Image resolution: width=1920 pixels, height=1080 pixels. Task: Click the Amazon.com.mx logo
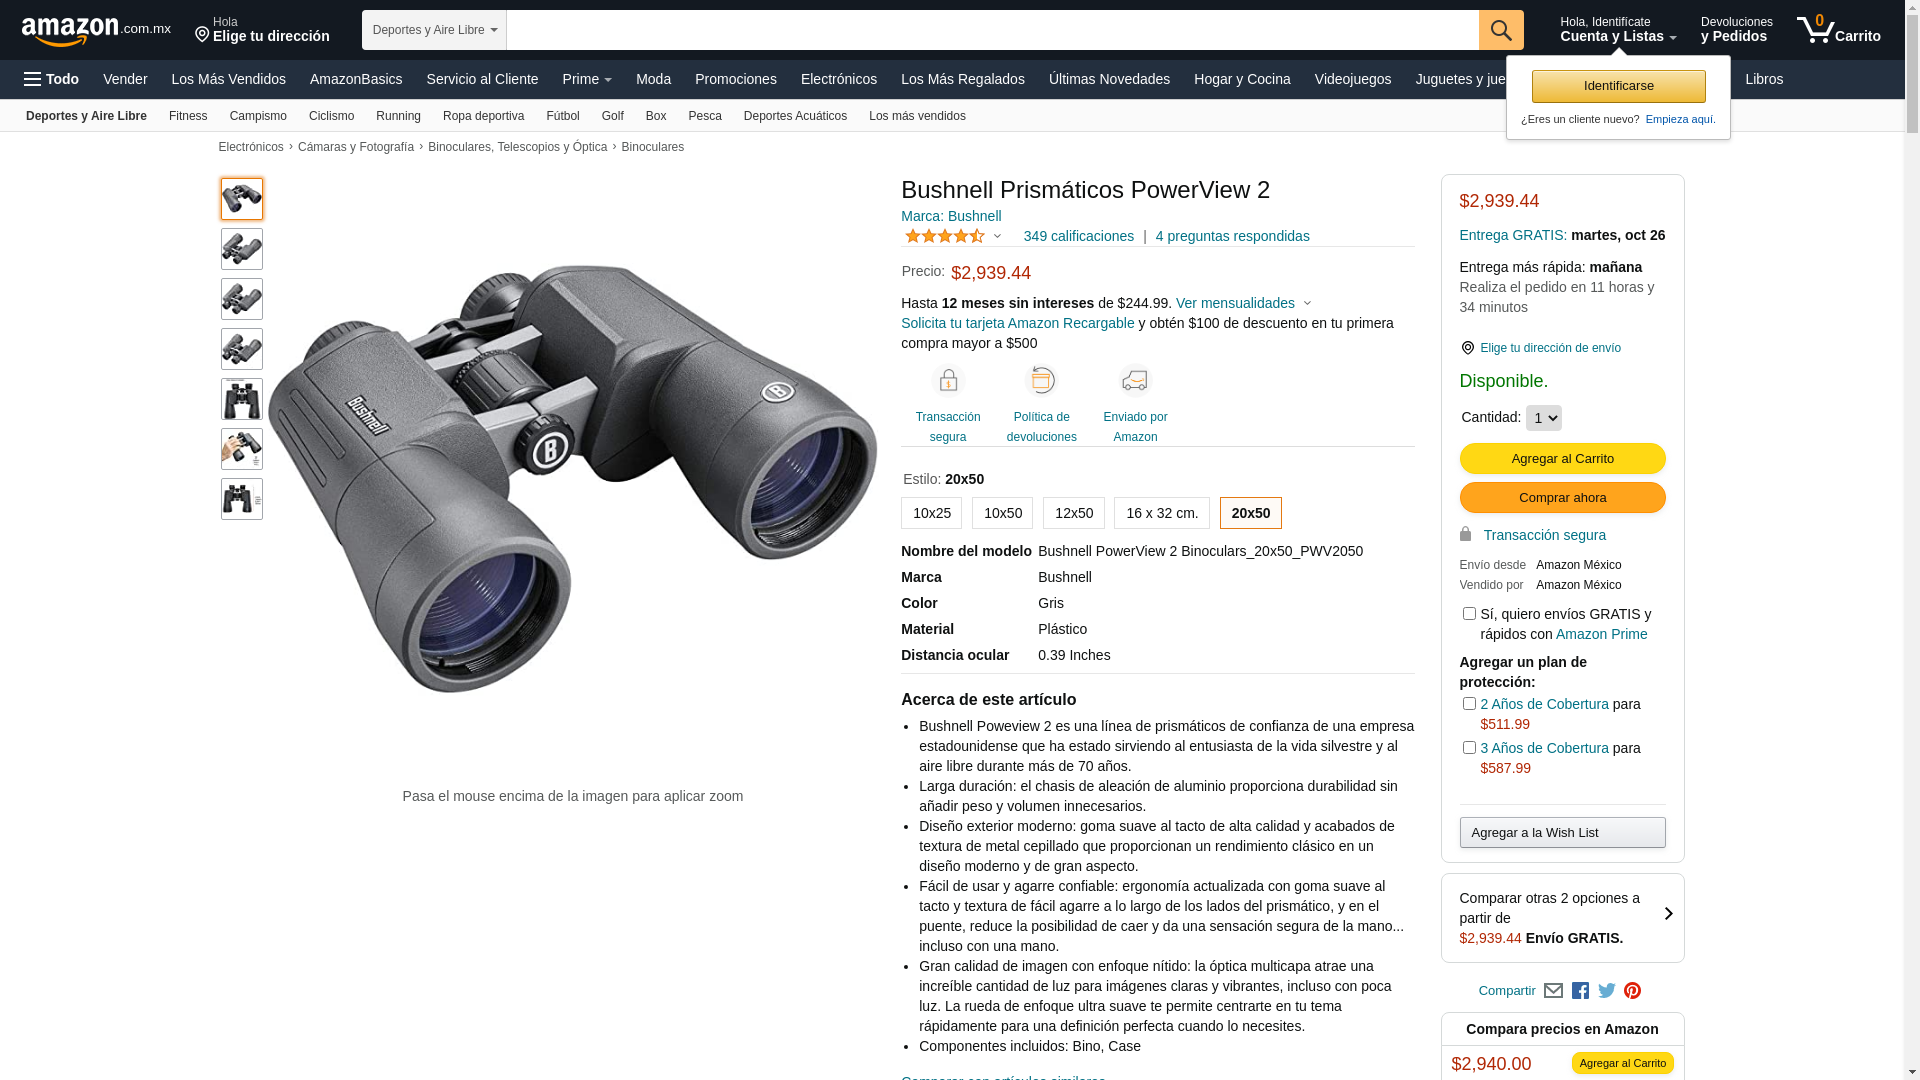pos(96,31)
